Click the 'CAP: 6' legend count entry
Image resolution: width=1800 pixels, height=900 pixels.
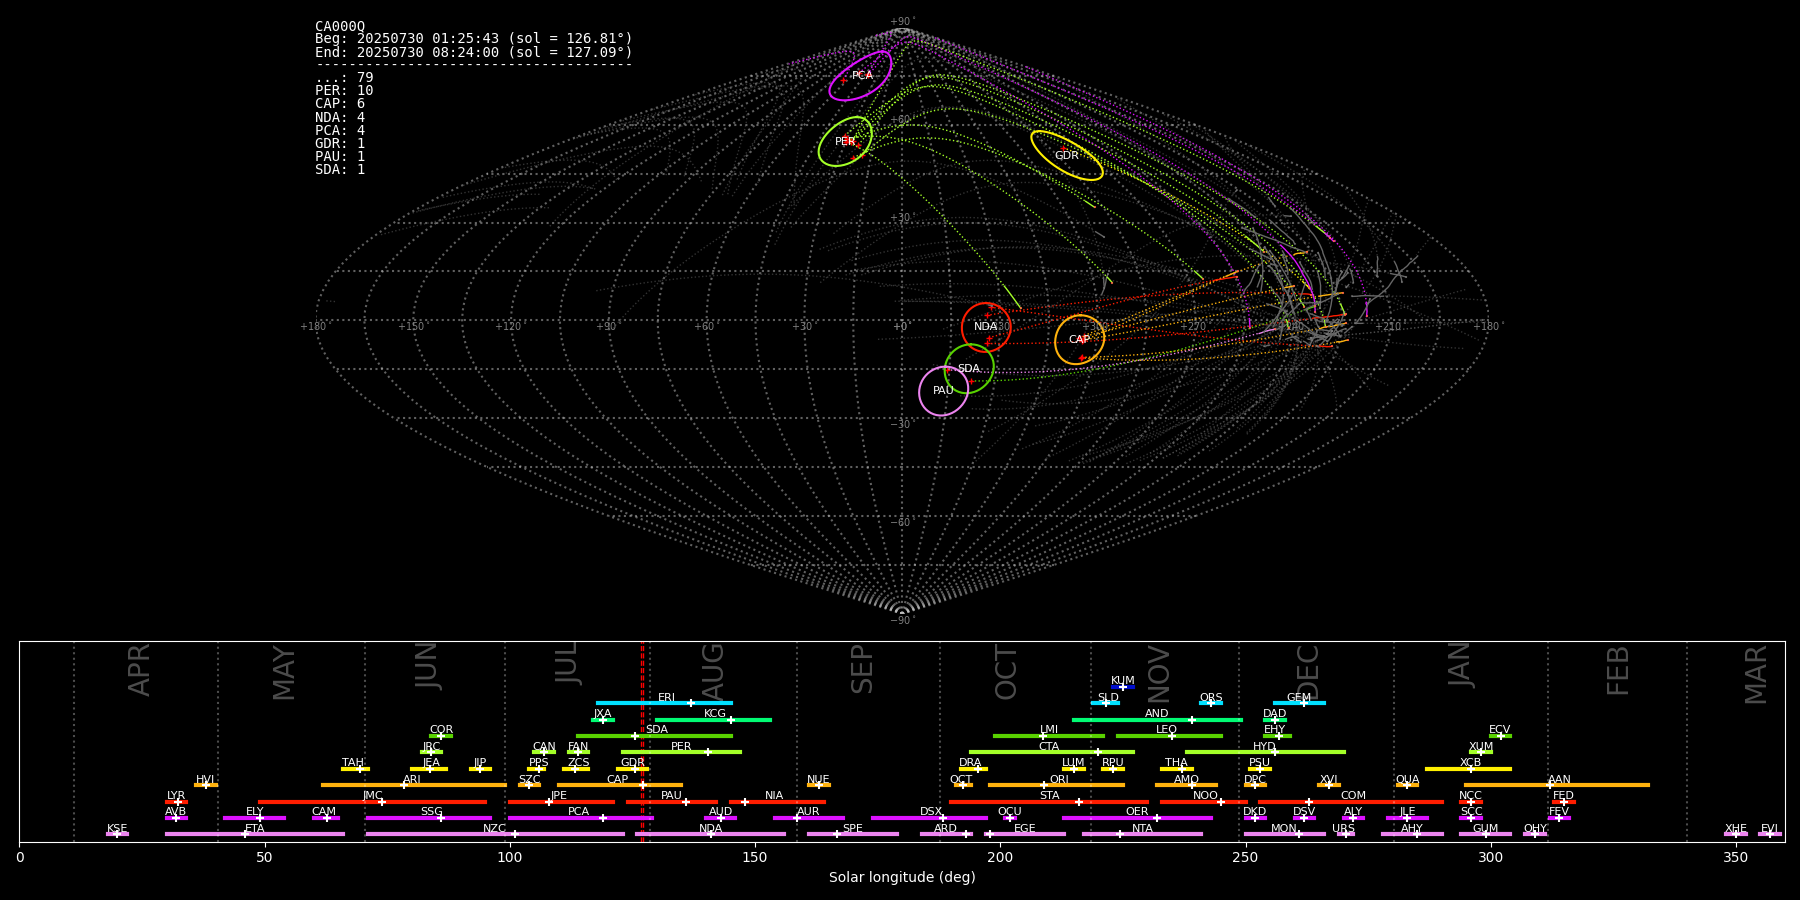(x=340, y=104)
